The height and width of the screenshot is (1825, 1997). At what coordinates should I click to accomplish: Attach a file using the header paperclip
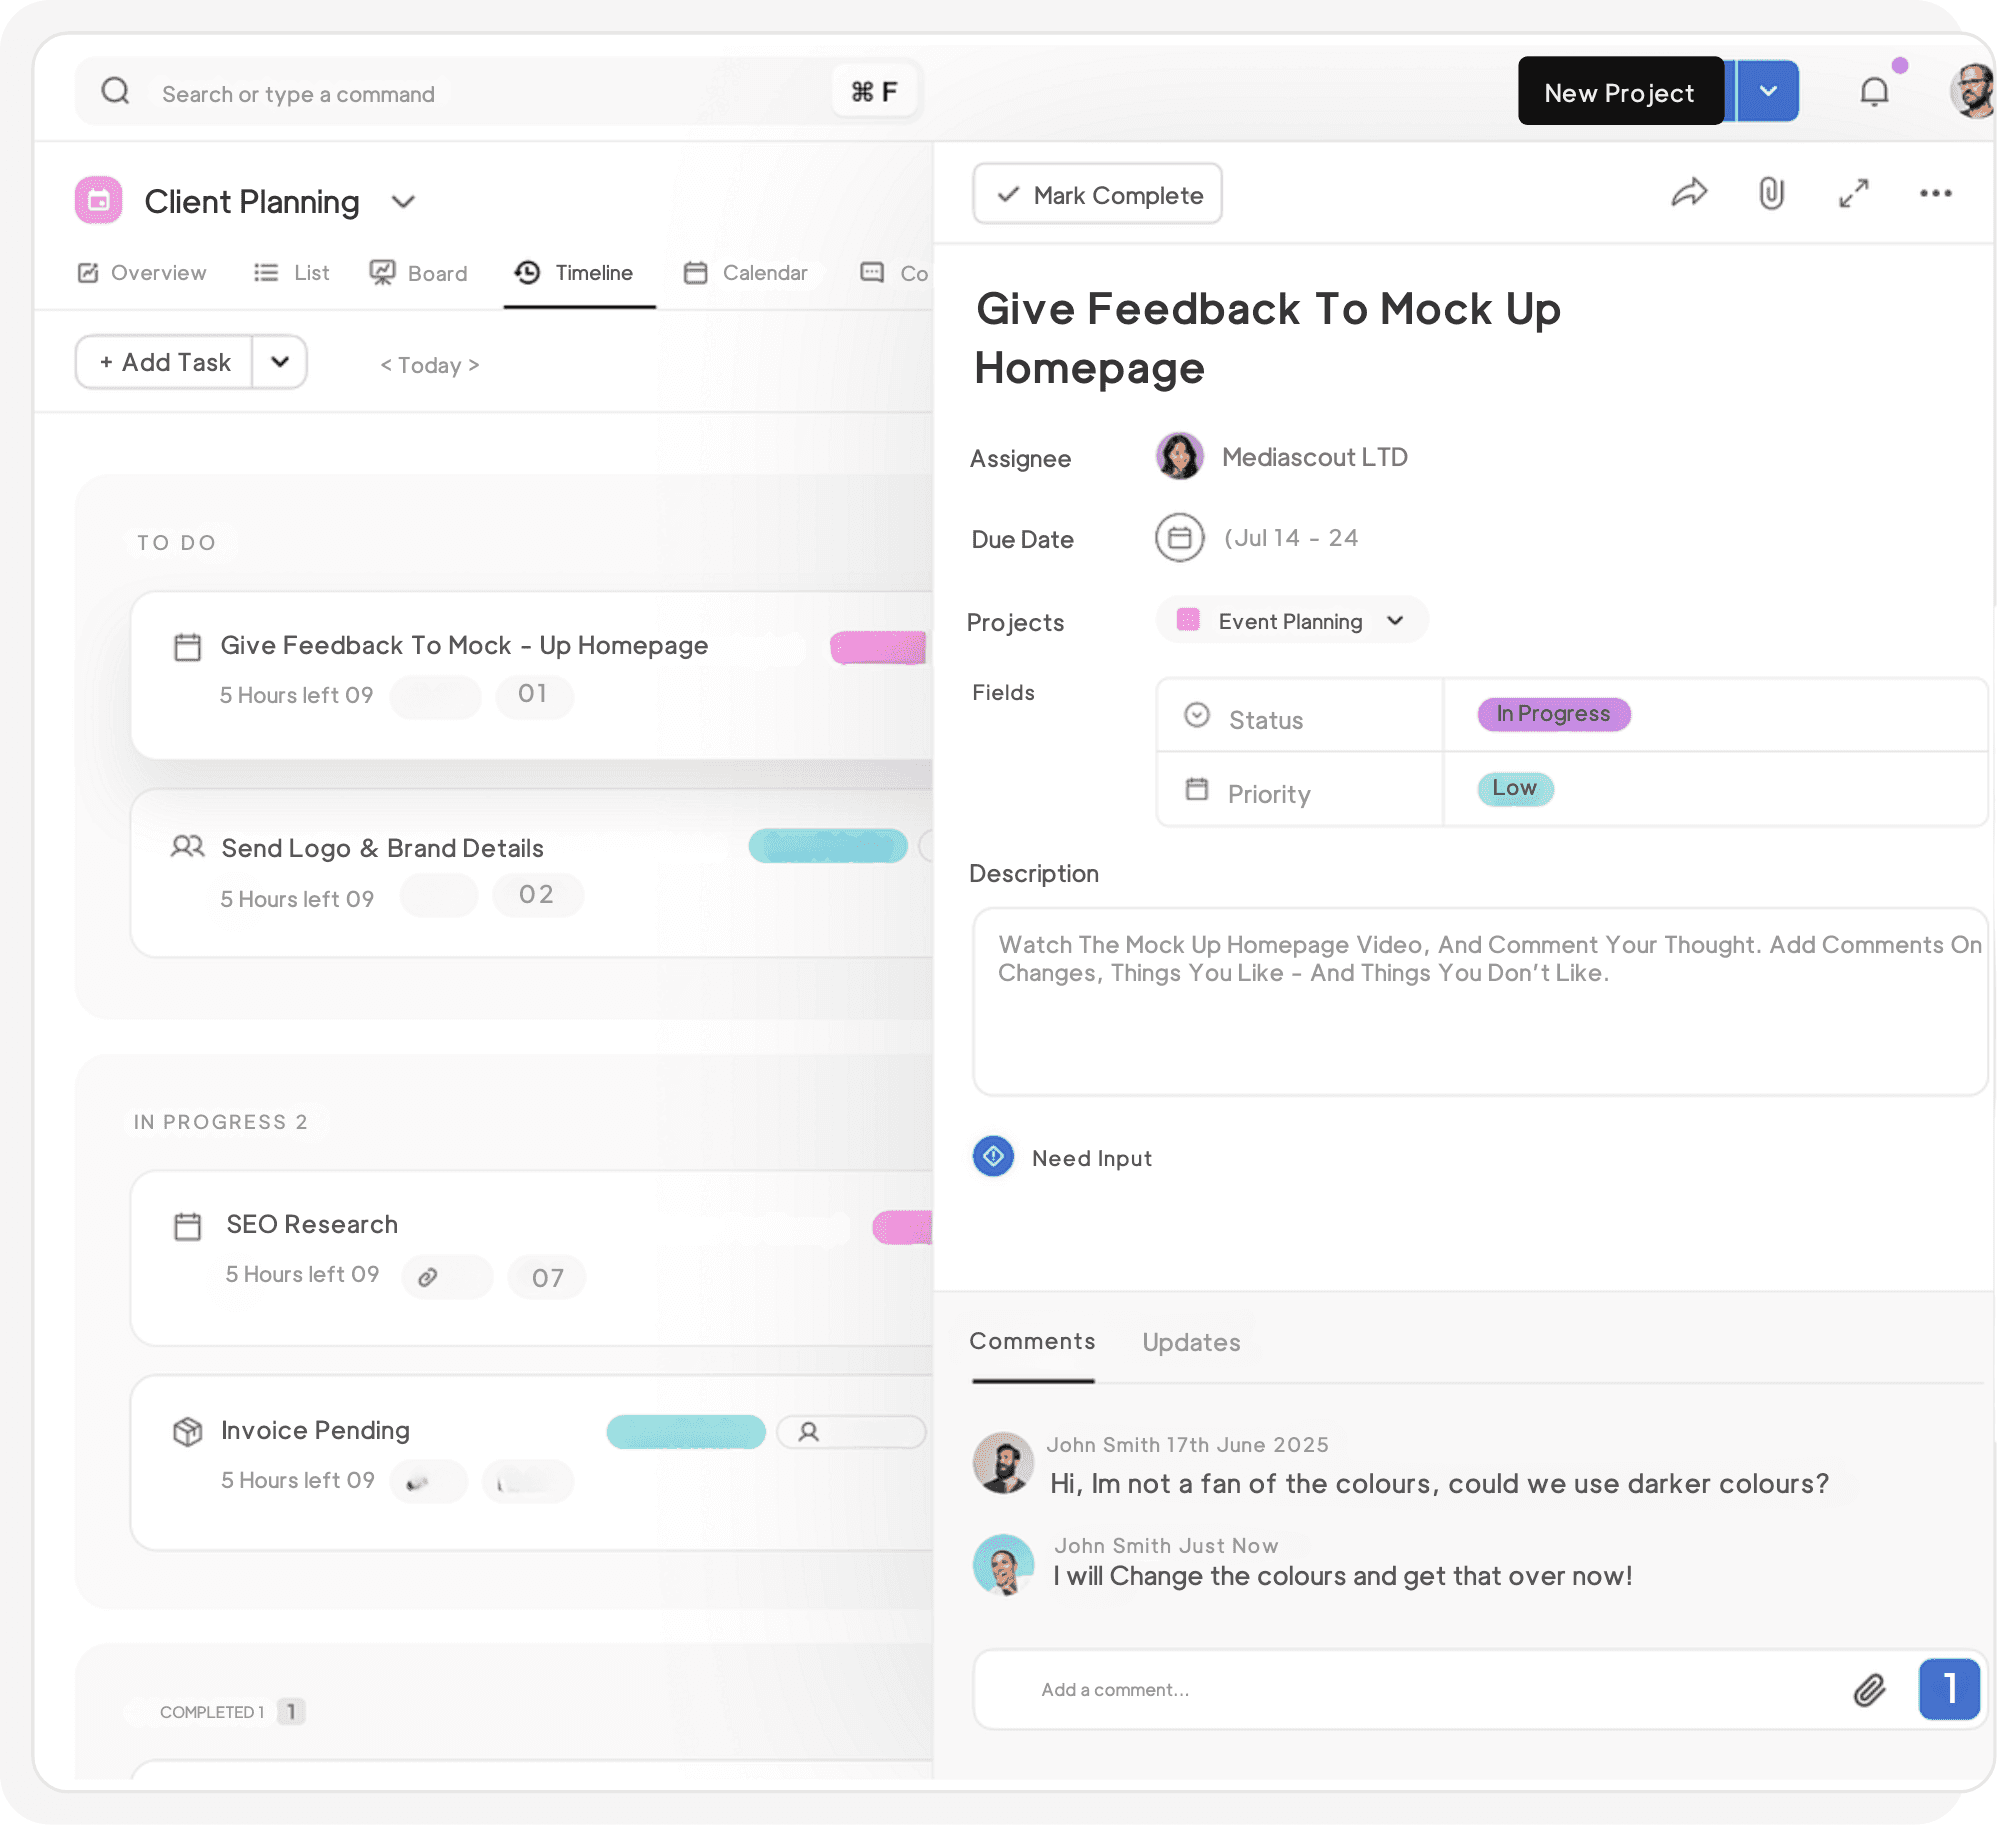[1771, 193]
